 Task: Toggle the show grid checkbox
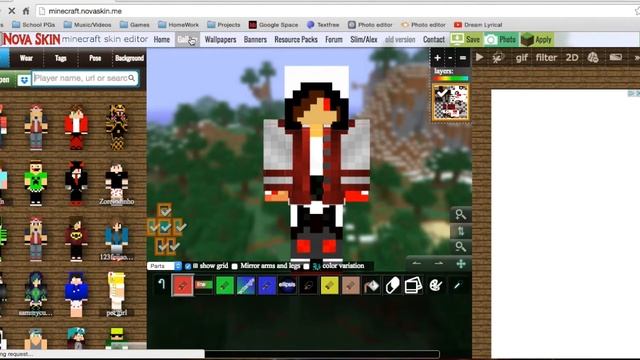(x=188, y=266)
